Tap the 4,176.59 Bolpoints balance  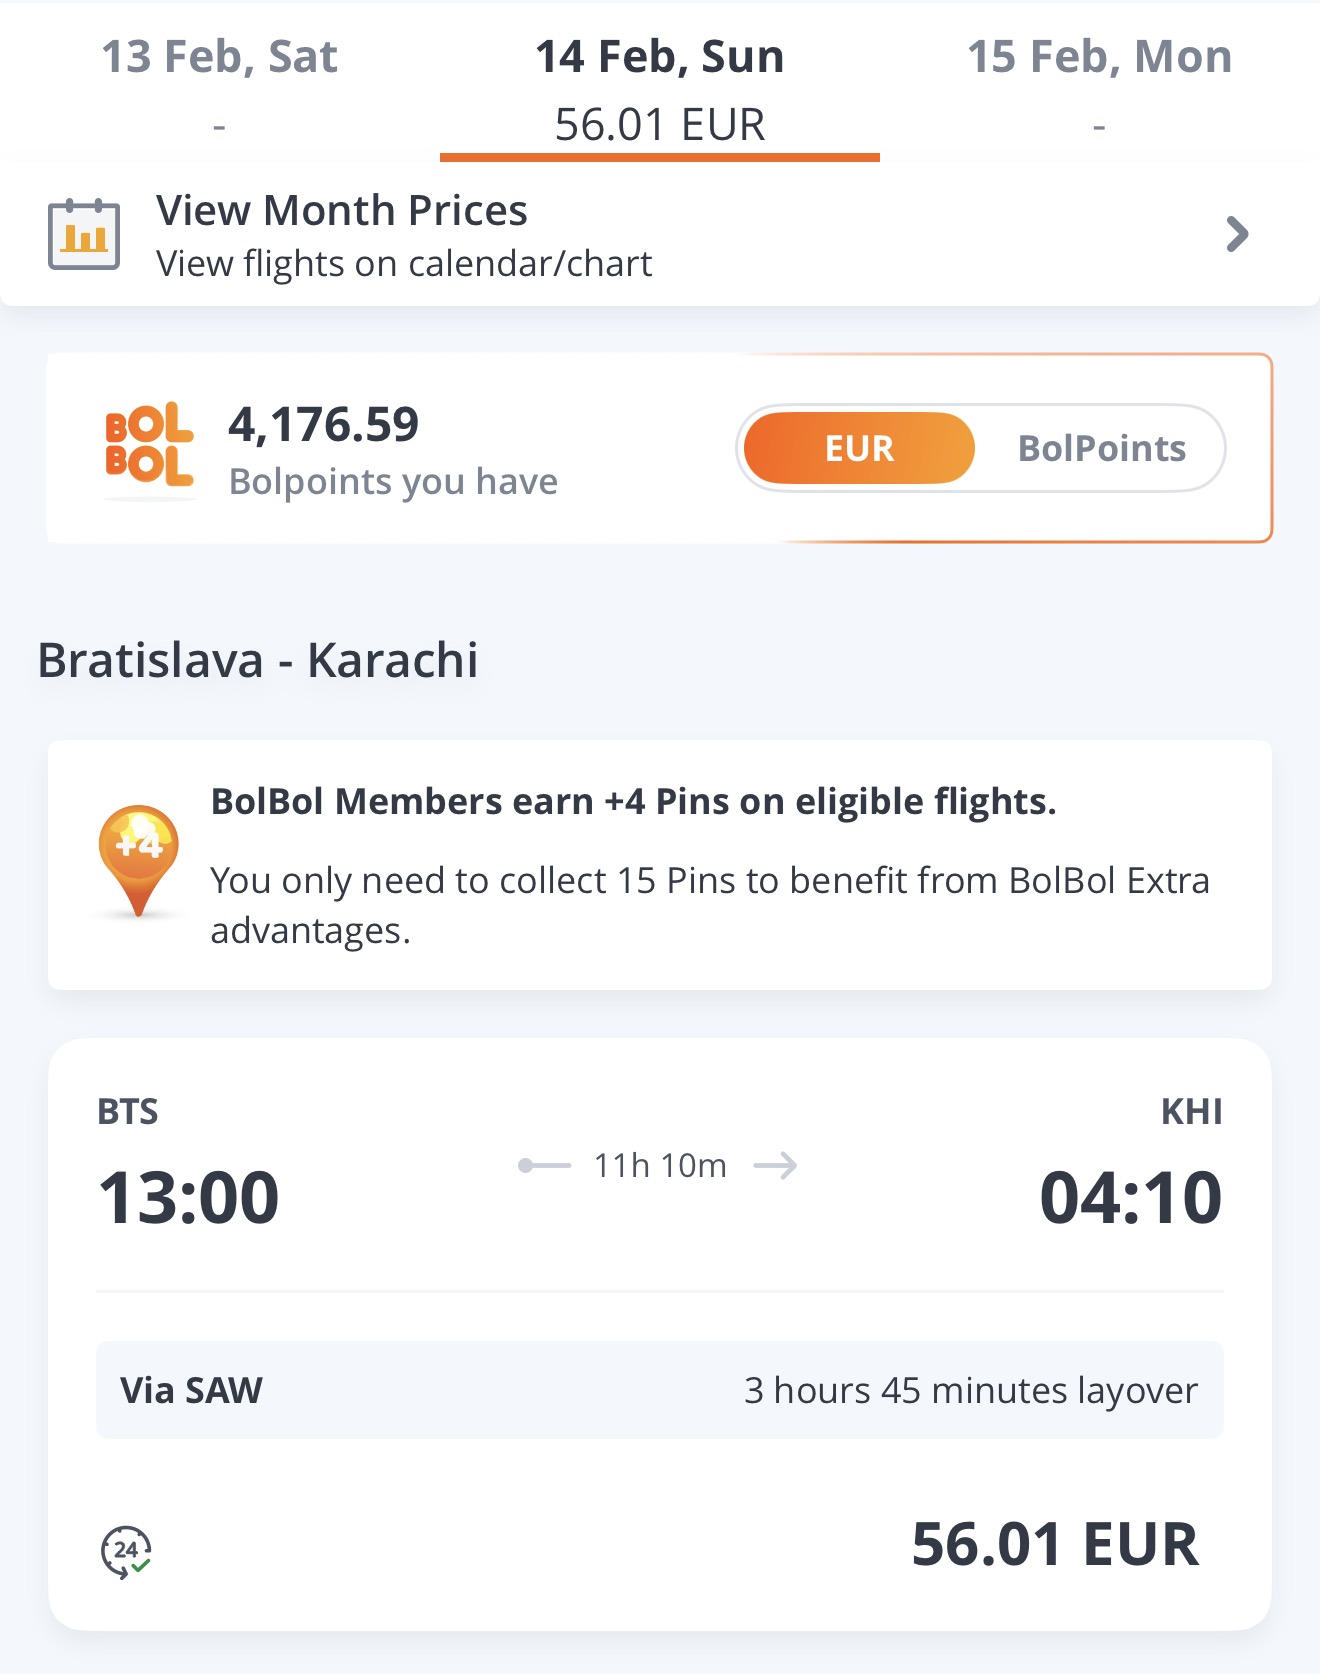click(x=323, y=424)
